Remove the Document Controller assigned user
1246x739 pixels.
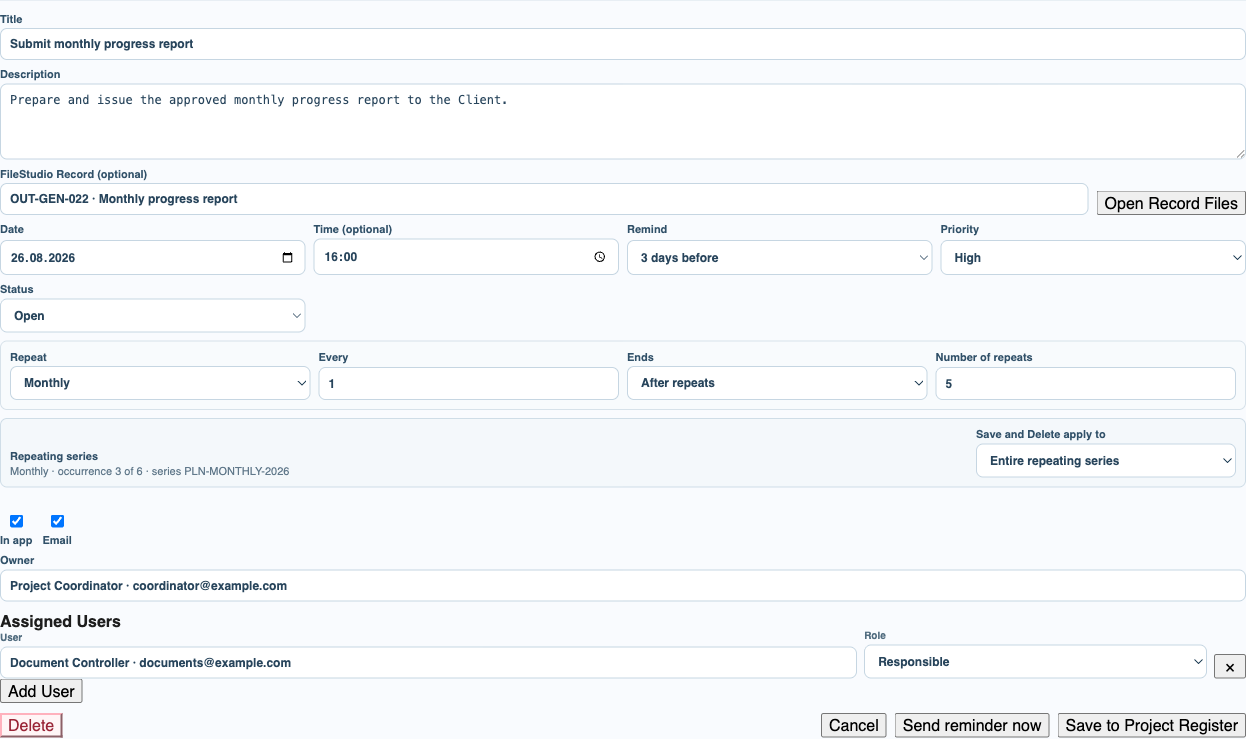[x=1230, y=666]
